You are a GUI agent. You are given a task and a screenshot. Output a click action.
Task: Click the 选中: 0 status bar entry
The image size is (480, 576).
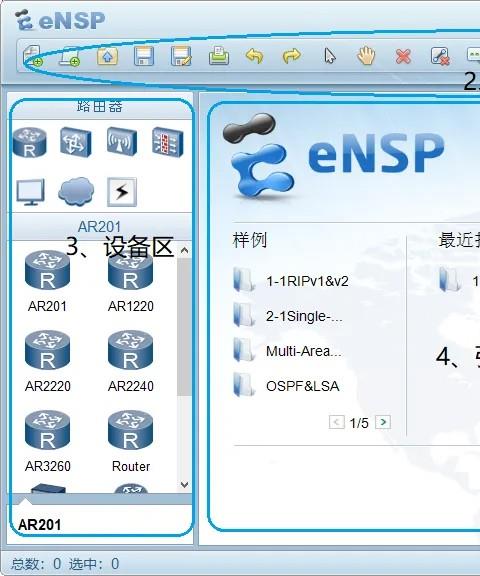(x=94, y=564)
